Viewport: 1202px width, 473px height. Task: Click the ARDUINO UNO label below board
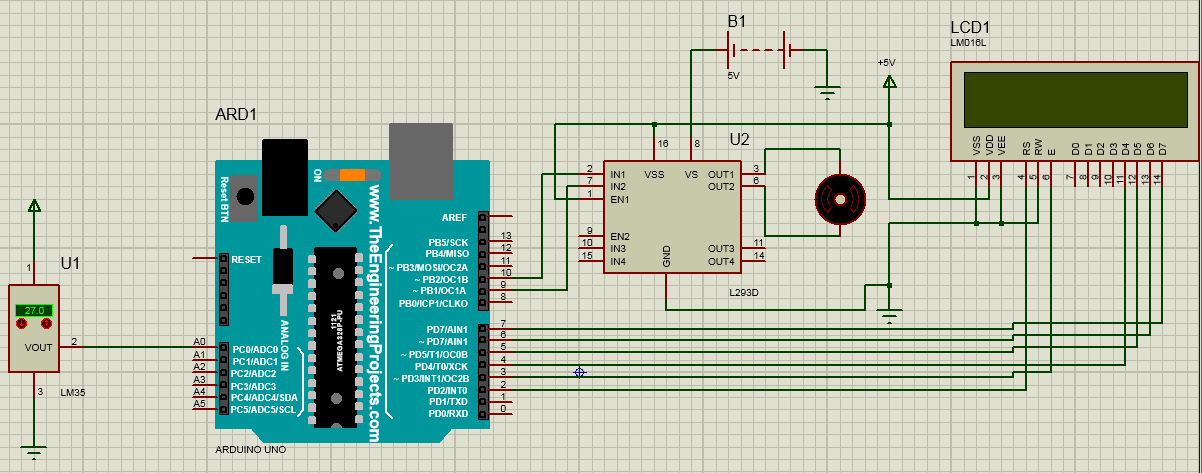pos(250,449)
